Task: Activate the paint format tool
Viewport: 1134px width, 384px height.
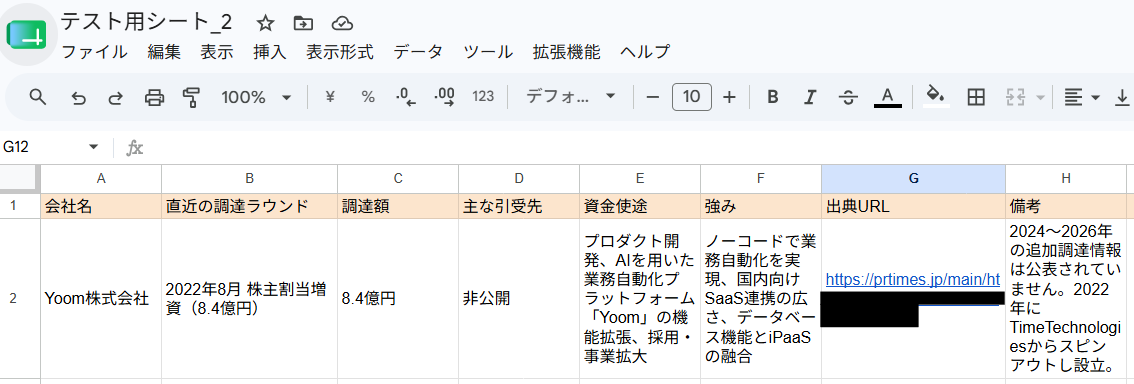Action: 192,98
